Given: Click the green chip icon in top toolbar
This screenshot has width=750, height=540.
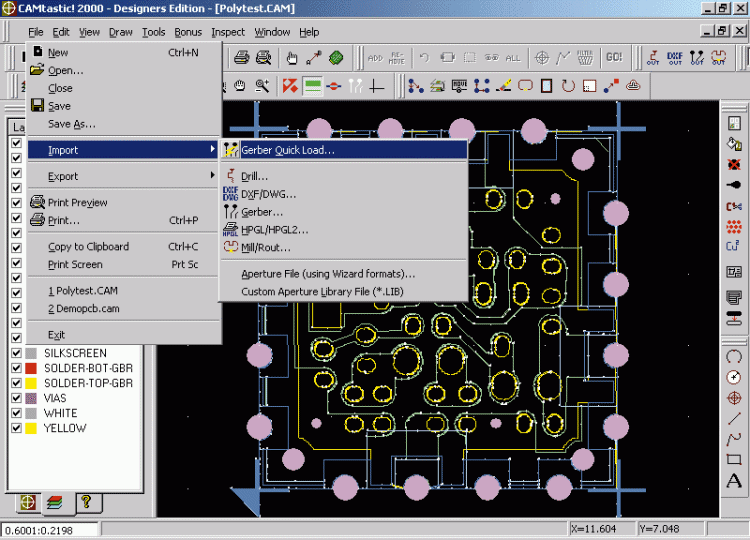Looking at the screenshot, I should click(336, 58).
